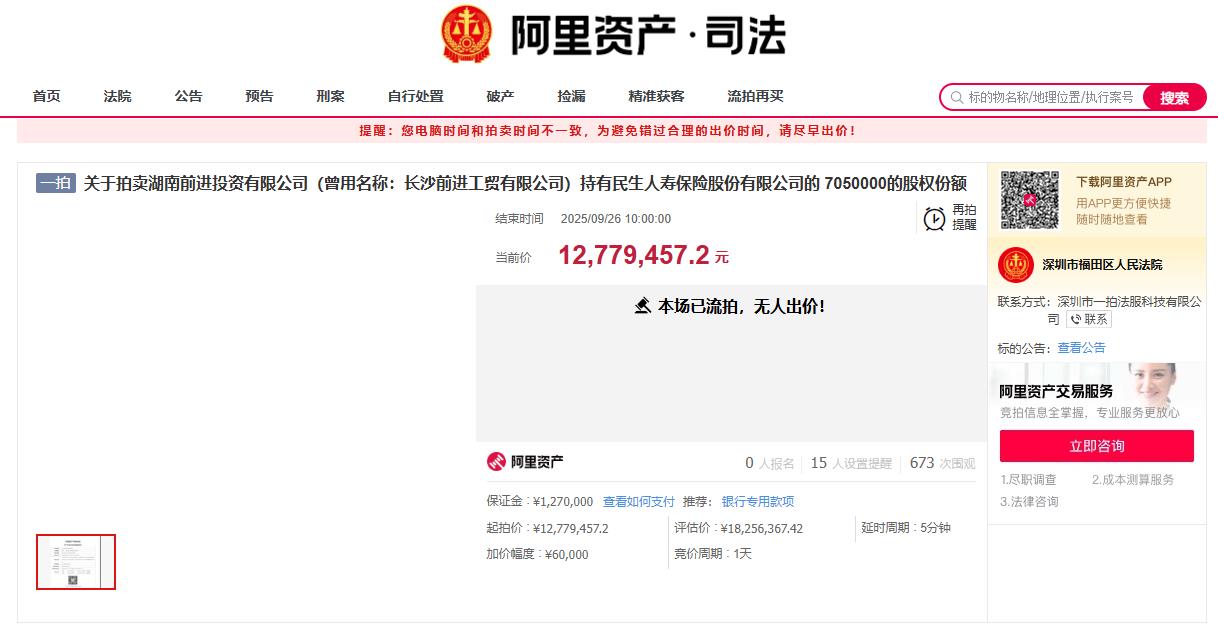Click the 0 人报名 counter
Screen dimensions: 1218x641
770,463
